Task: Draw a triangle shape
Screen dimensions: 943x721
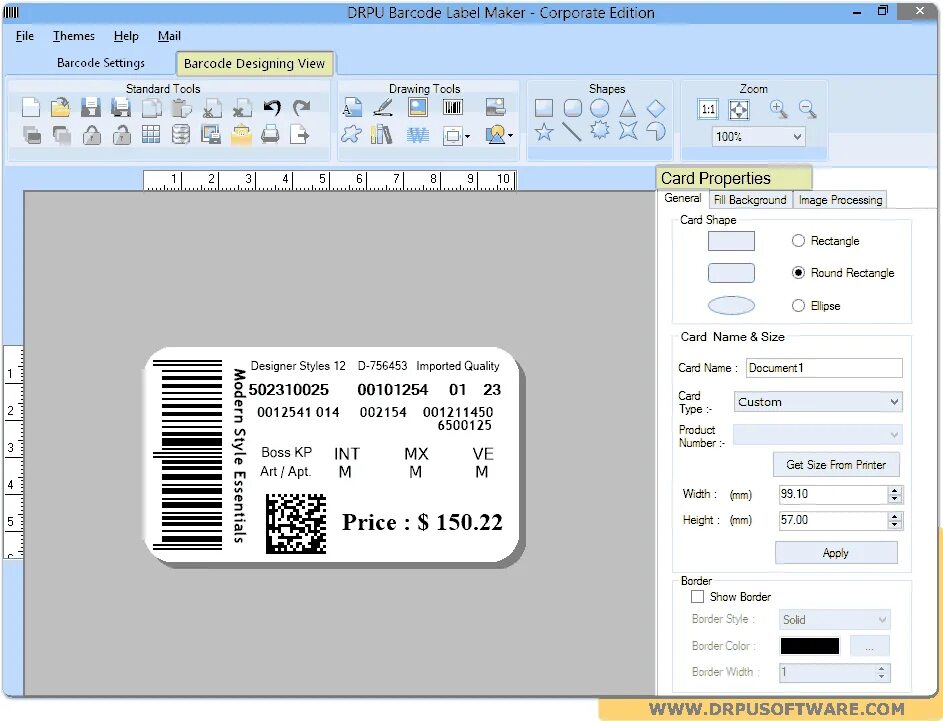Action: pos(627,108)
